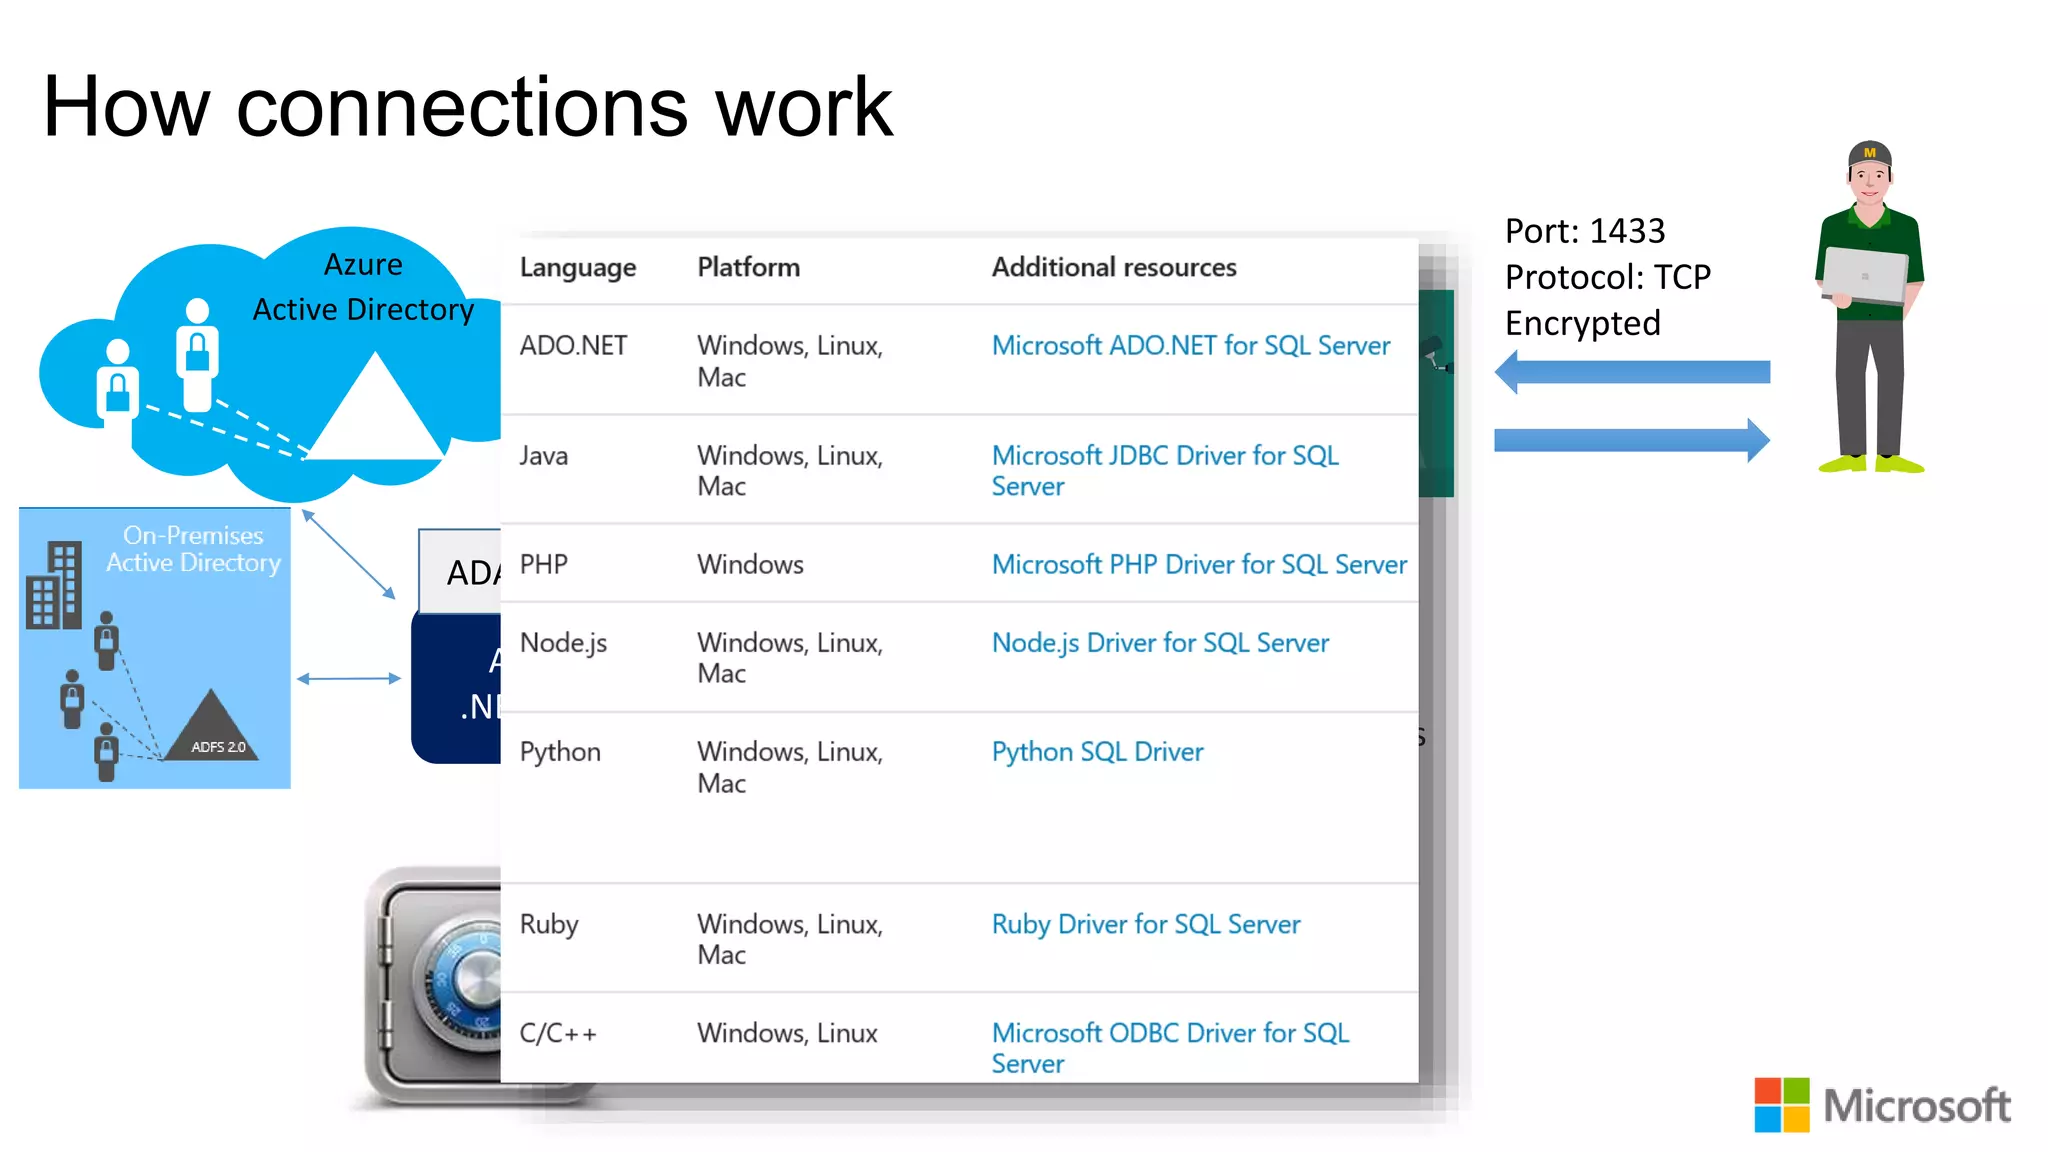Click the Python SQL Driver link

pos(1097,752)
